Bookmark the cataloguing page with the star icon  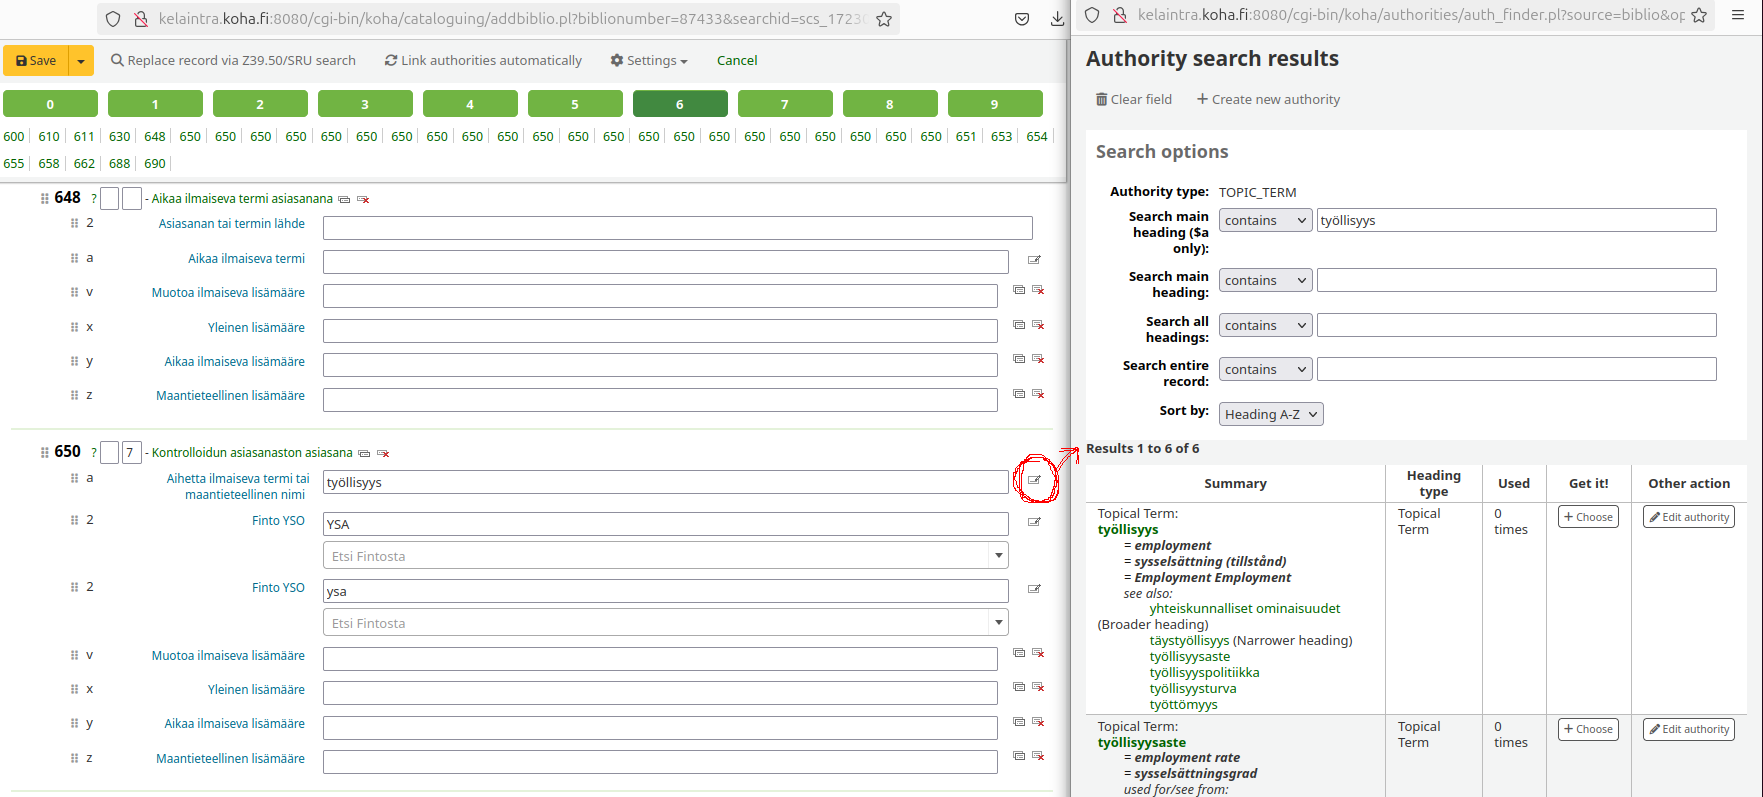click(x=884, y=19)
